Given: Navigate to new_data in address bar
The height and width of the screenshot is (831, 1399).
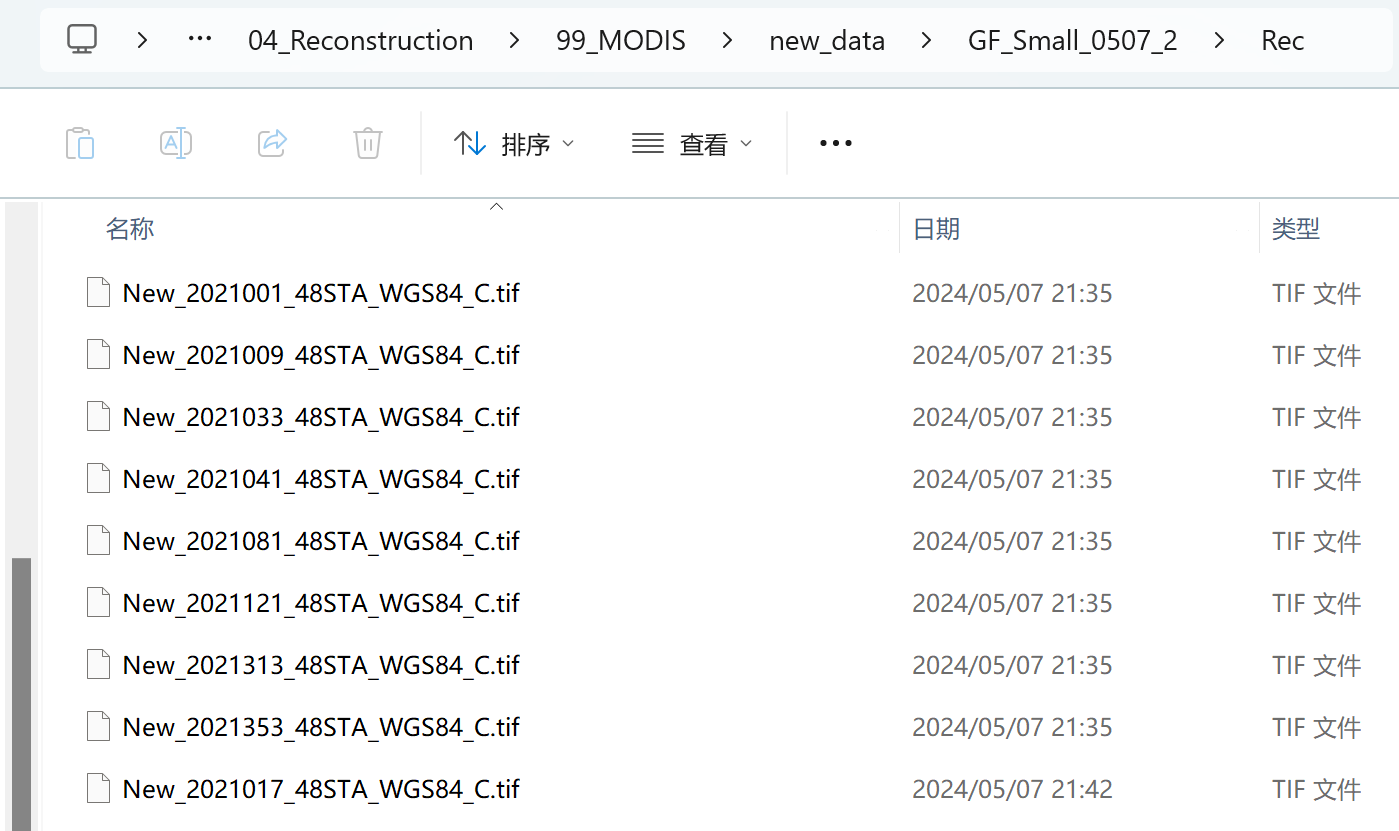Looking at the screenshot, I should pos(827,41).
